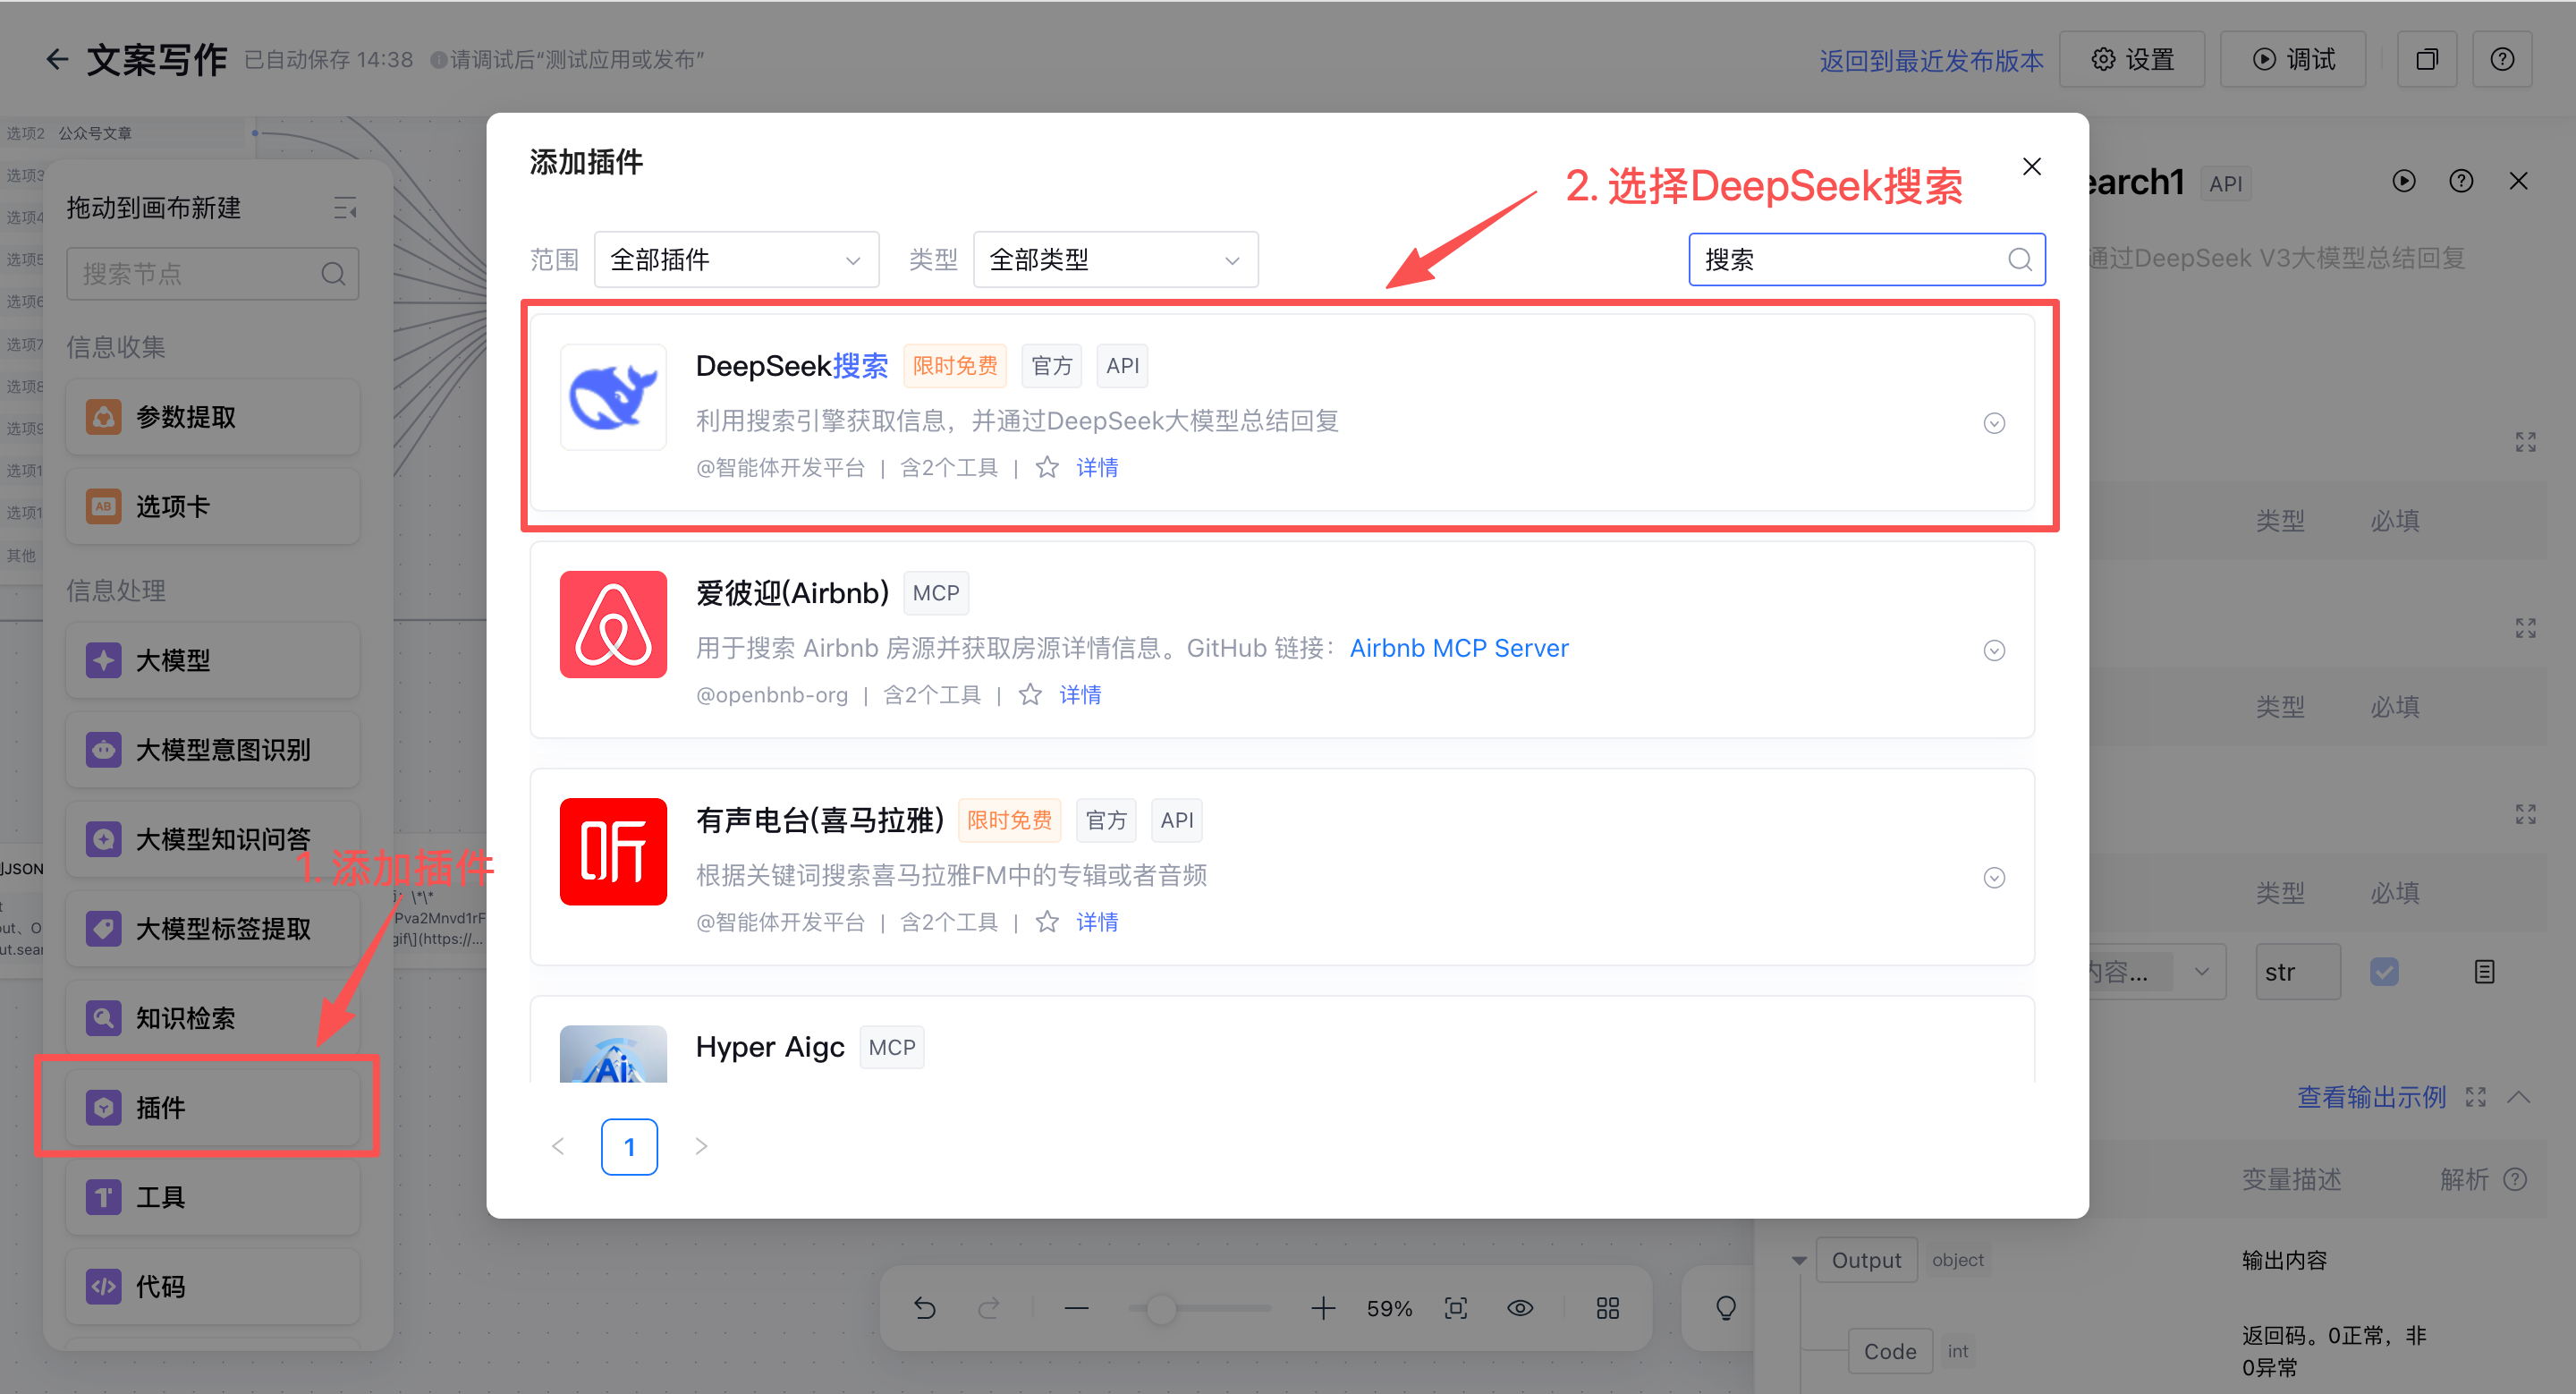2576x1394 pixels.
Task: Click 返回到最近发布版本 link
Action: (x=1931, y=60)
